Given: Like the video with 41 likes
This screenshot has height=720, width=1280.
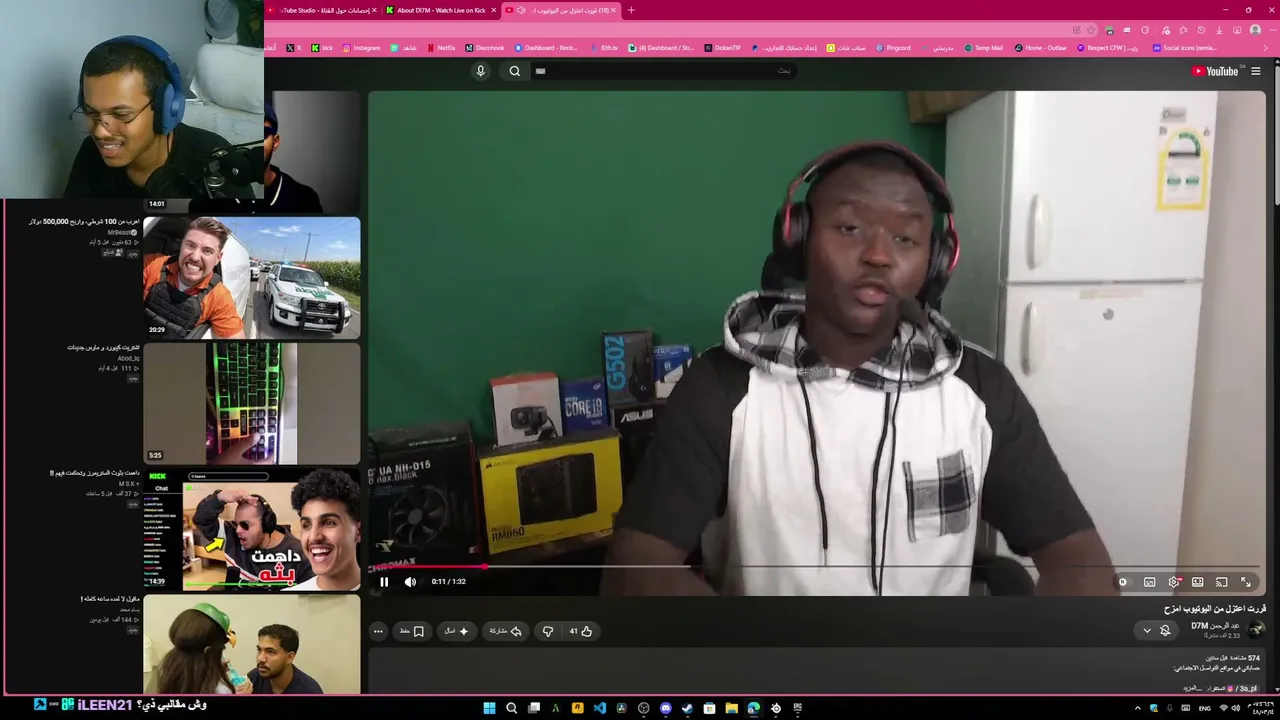Looking at the screenshot, I should pyautogui.click(x=581, y=631).
